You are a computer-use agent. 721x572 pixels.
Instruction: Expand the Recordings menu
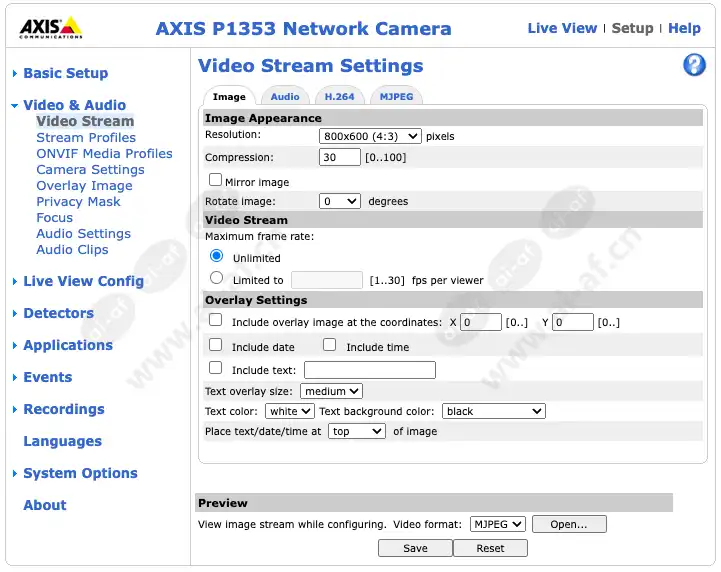[x=15, y=409]
